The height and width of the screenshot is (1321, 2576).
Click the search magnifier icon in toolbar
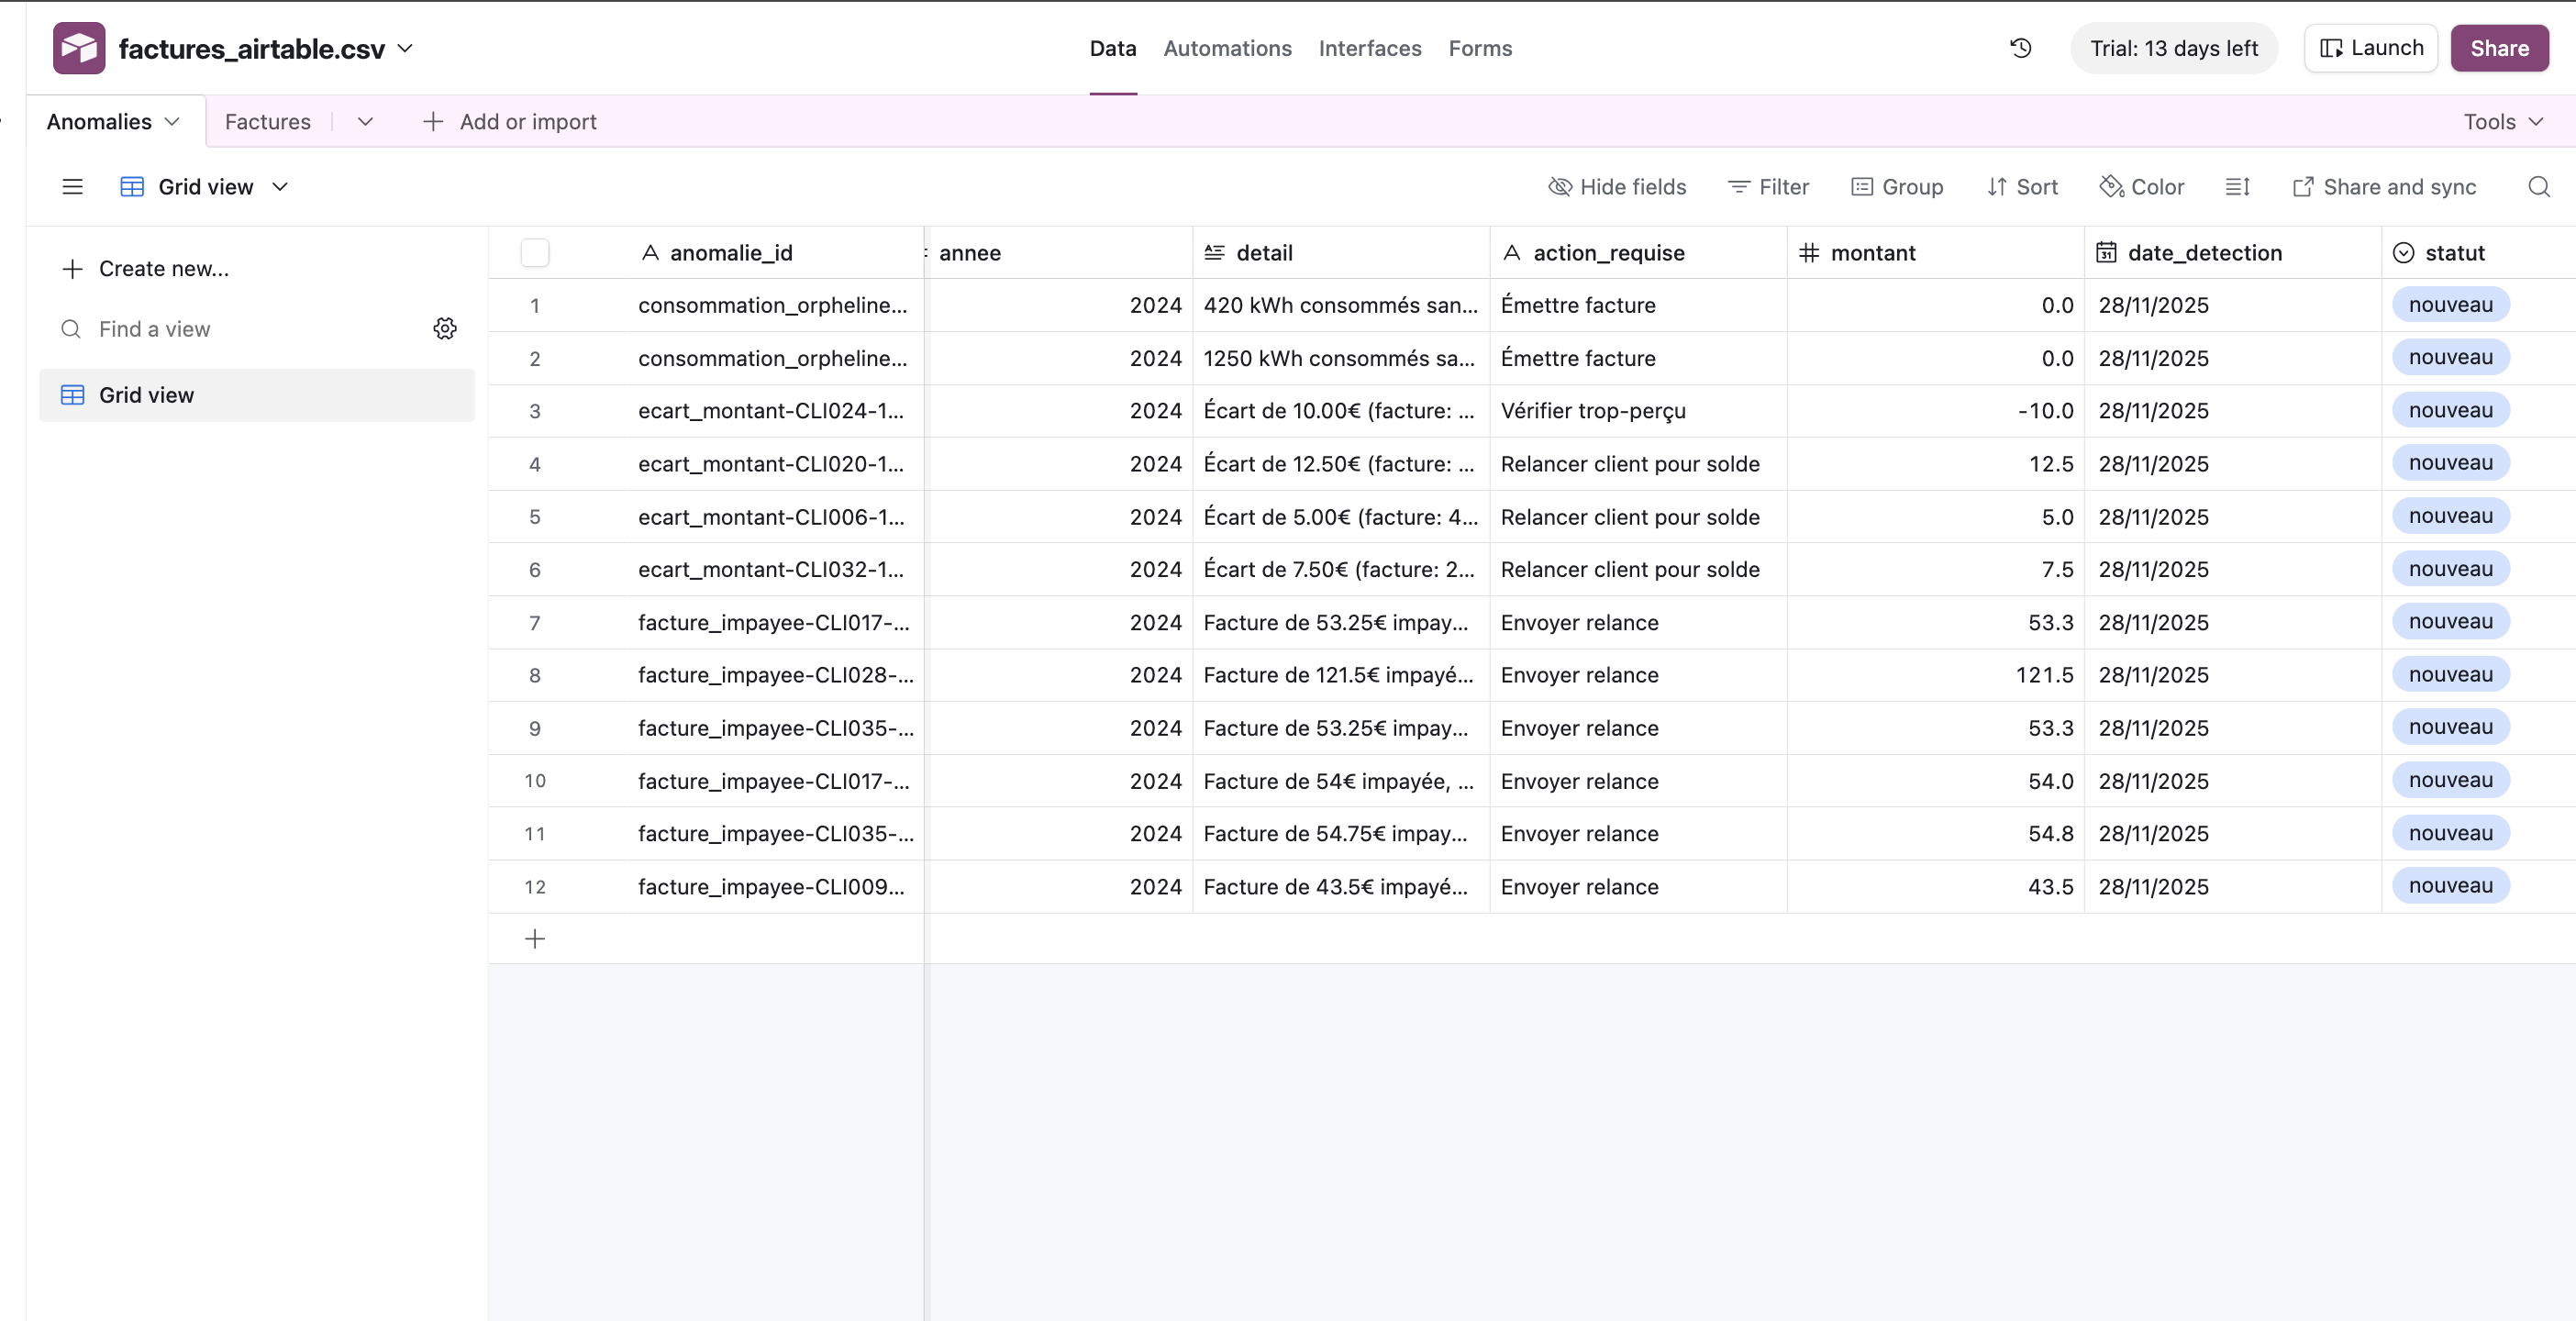2538,187
